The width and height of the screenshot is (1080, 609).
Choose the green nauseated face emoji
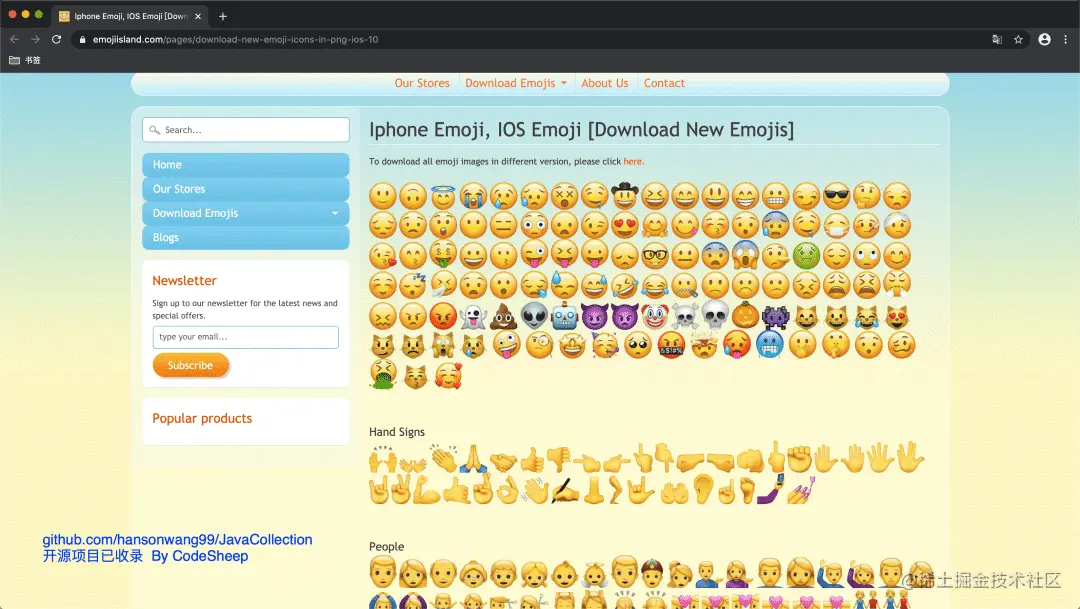[806, 256]
